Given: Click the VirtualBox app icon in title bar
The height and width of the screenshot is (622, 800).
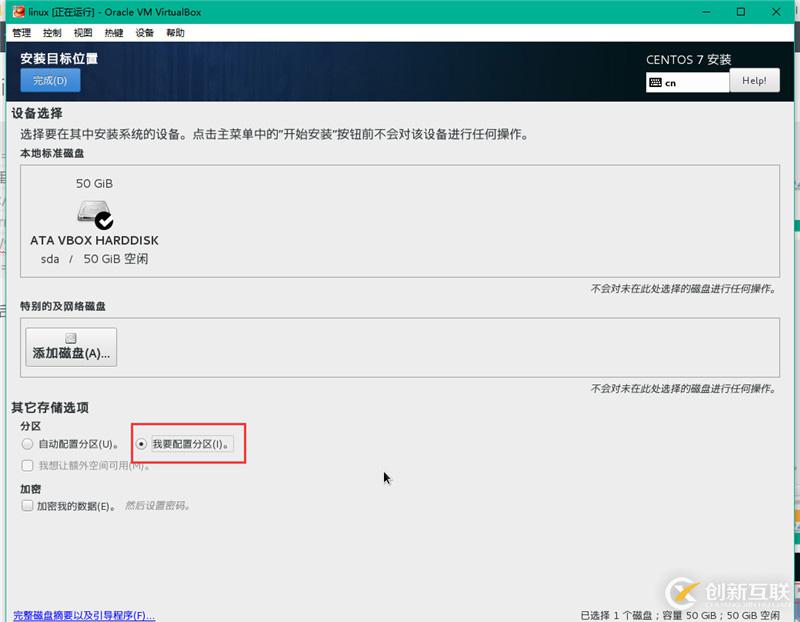Looking at the screenshot, I should pos(19,11).
